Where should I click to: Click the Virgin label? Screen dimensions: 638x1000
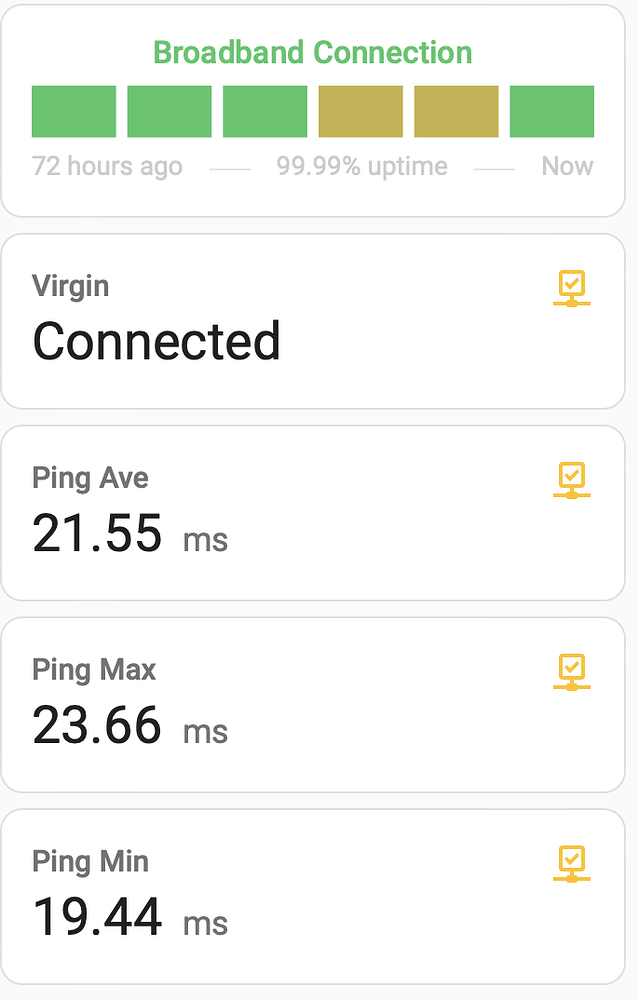70,286
